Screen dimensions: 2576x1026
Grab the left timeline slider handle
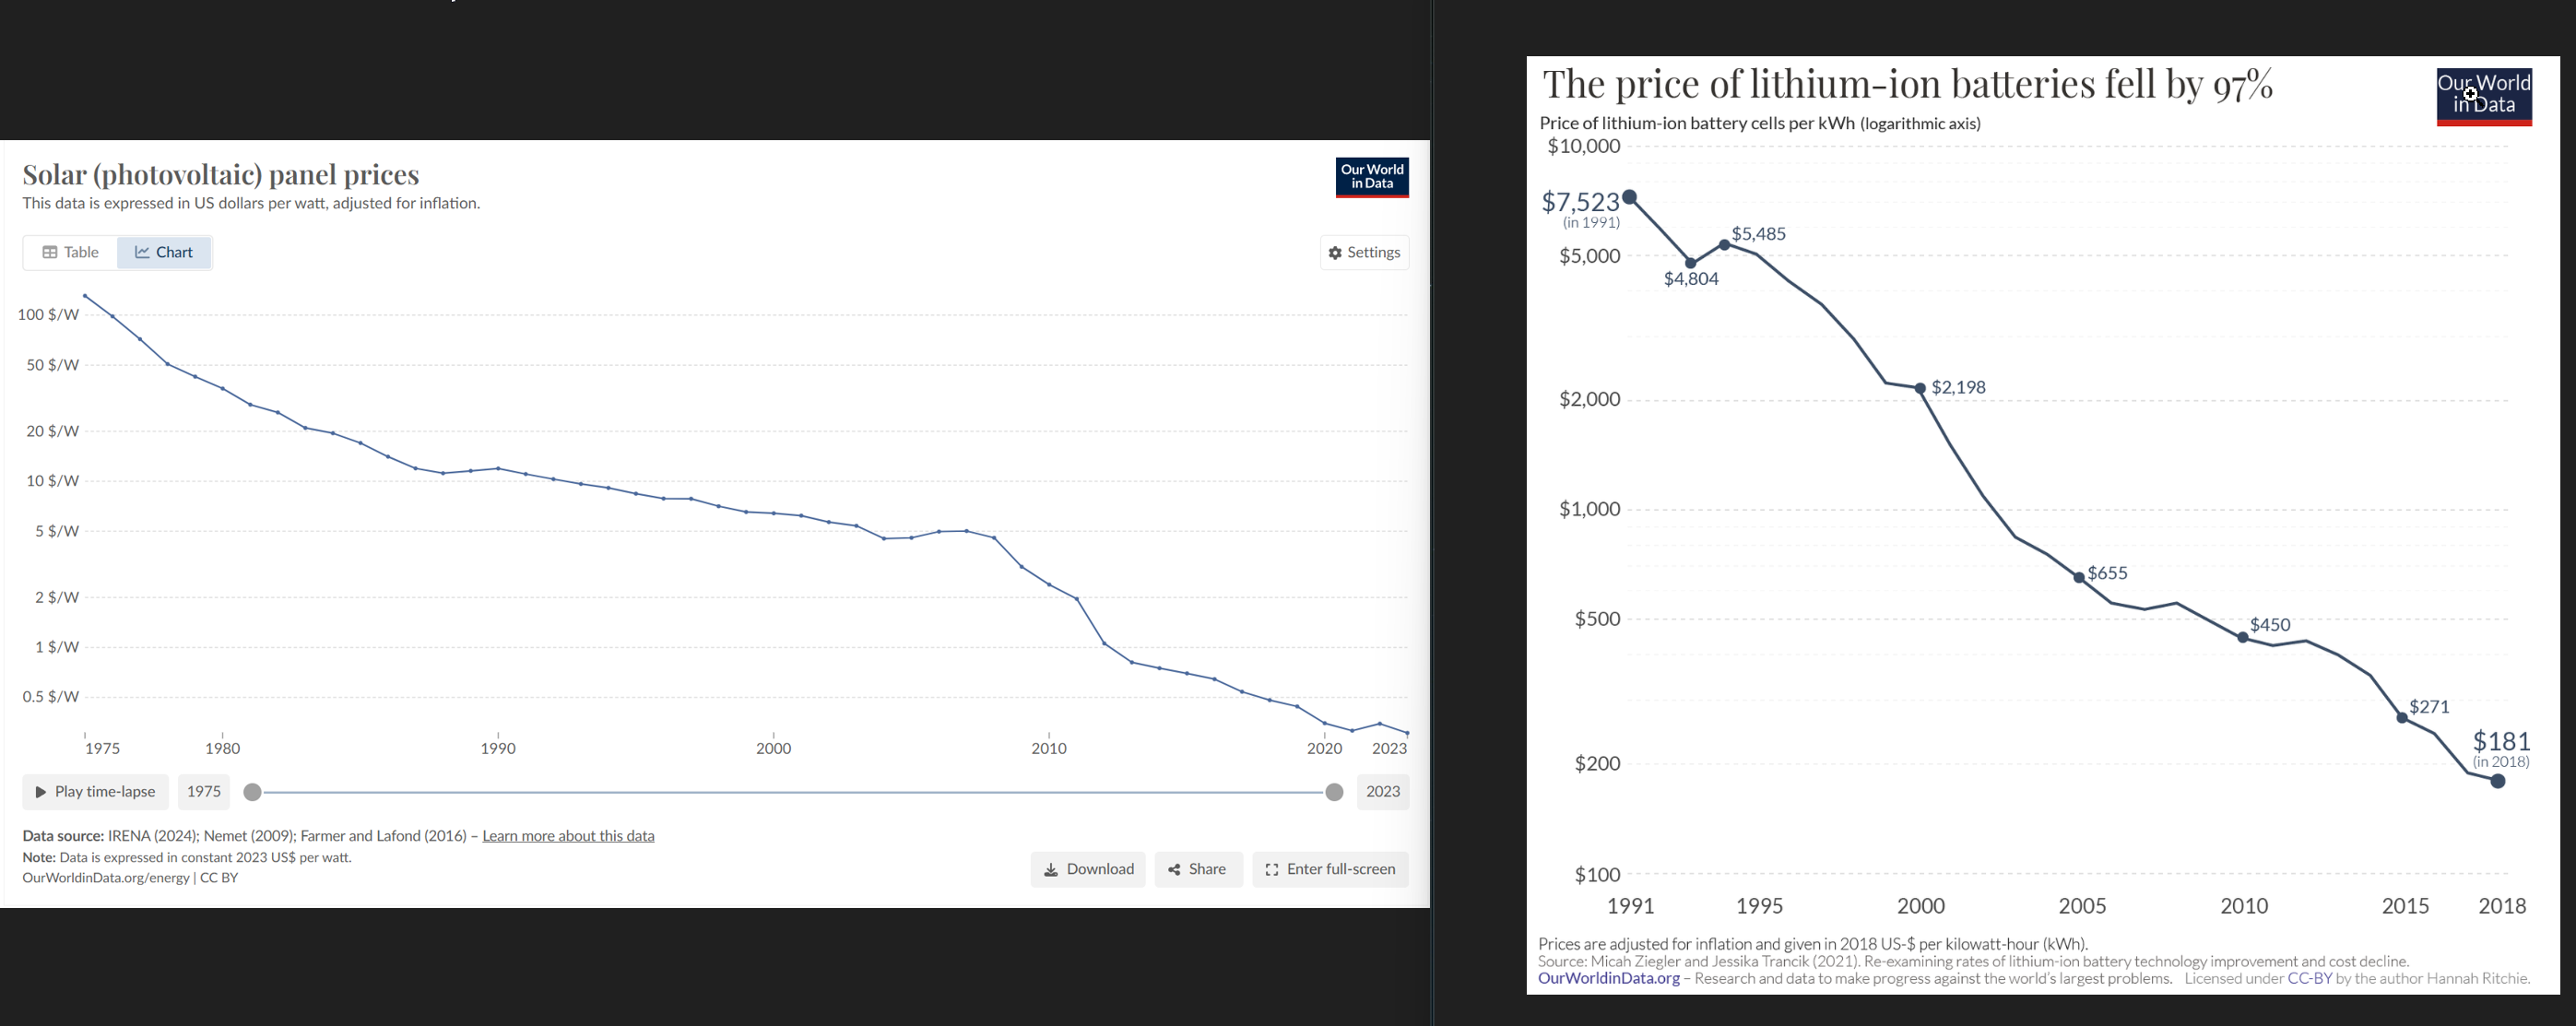(253, 792)
